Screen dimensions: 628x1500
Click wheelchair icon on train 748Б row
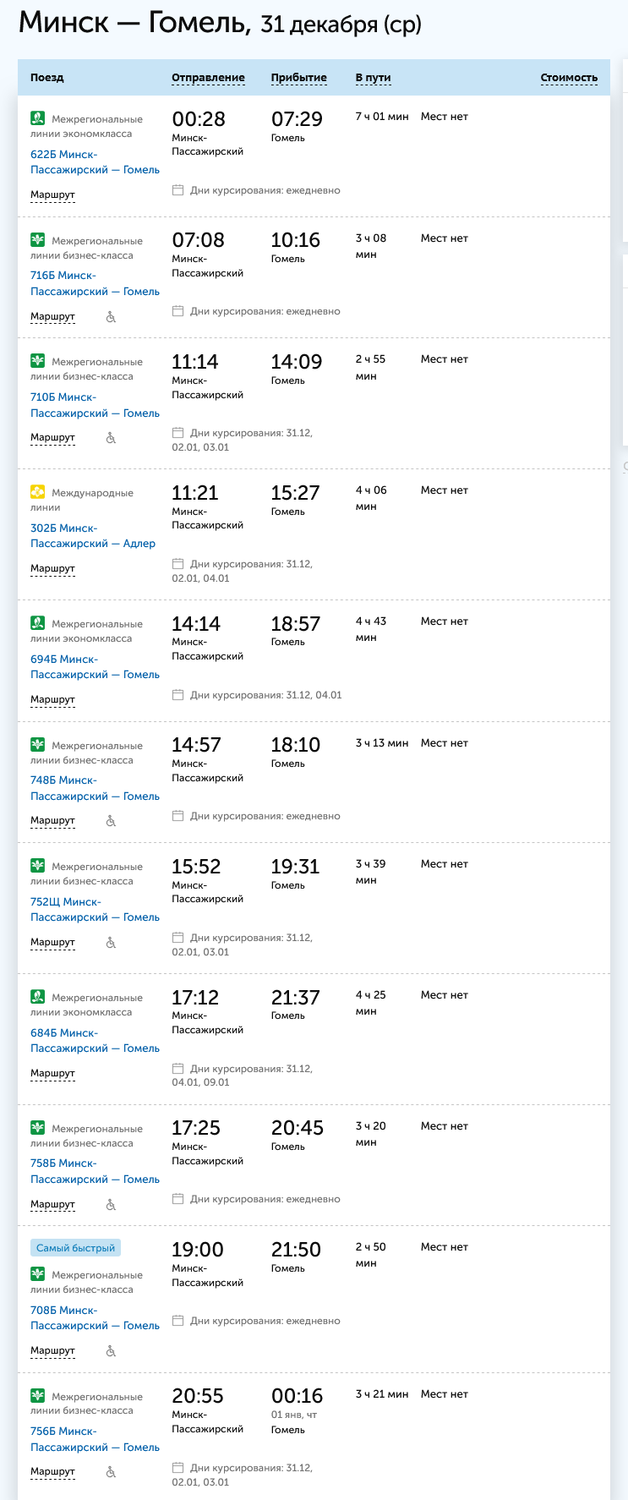[111, 821]
